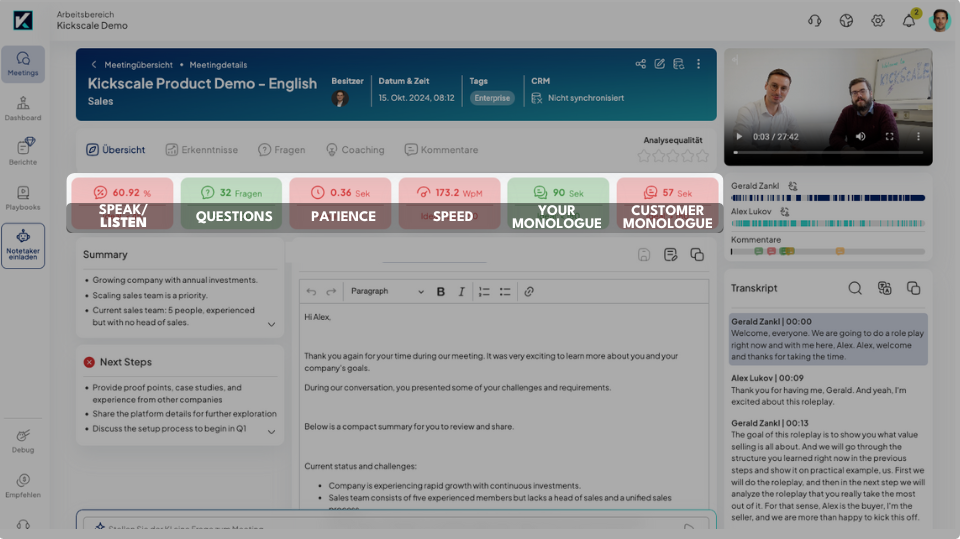
Task: Click the owner avatar under Besitzer
Action: [340, 98]
